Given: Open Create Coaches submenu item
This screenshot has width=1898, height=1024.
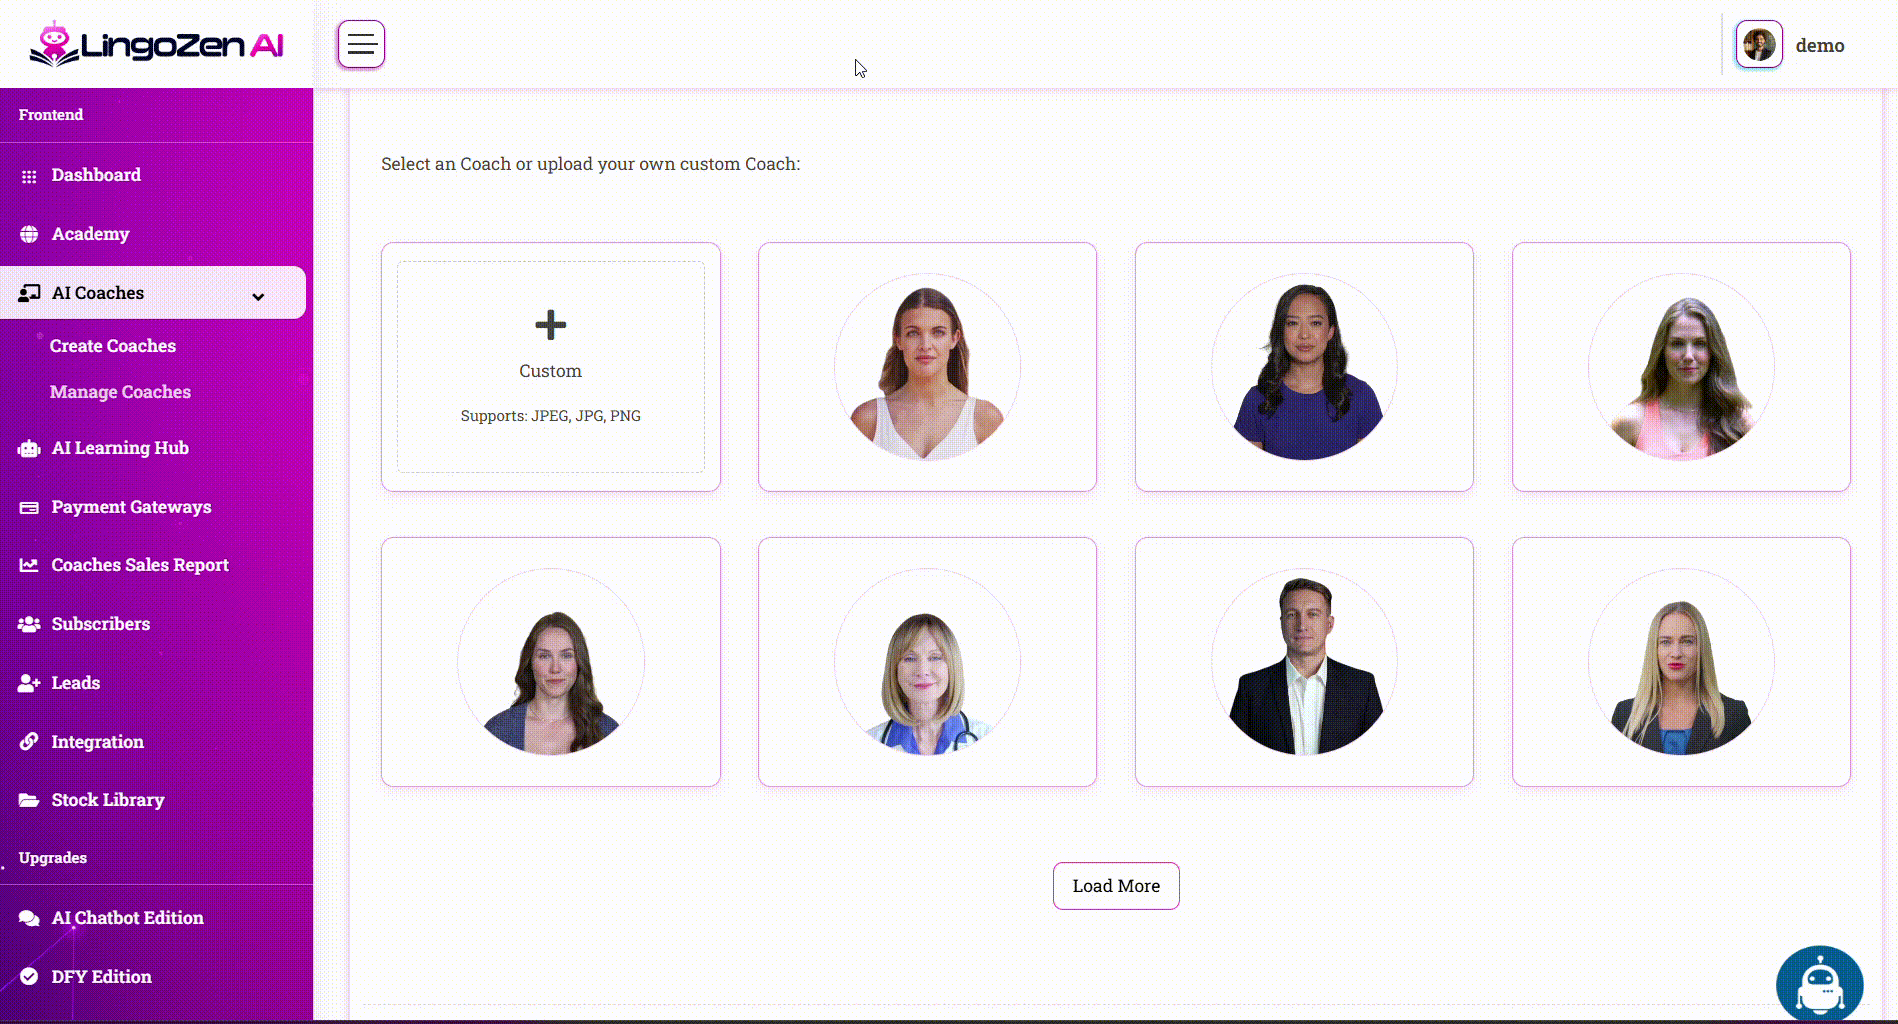Looking at the screenshot, I should 113,346.
